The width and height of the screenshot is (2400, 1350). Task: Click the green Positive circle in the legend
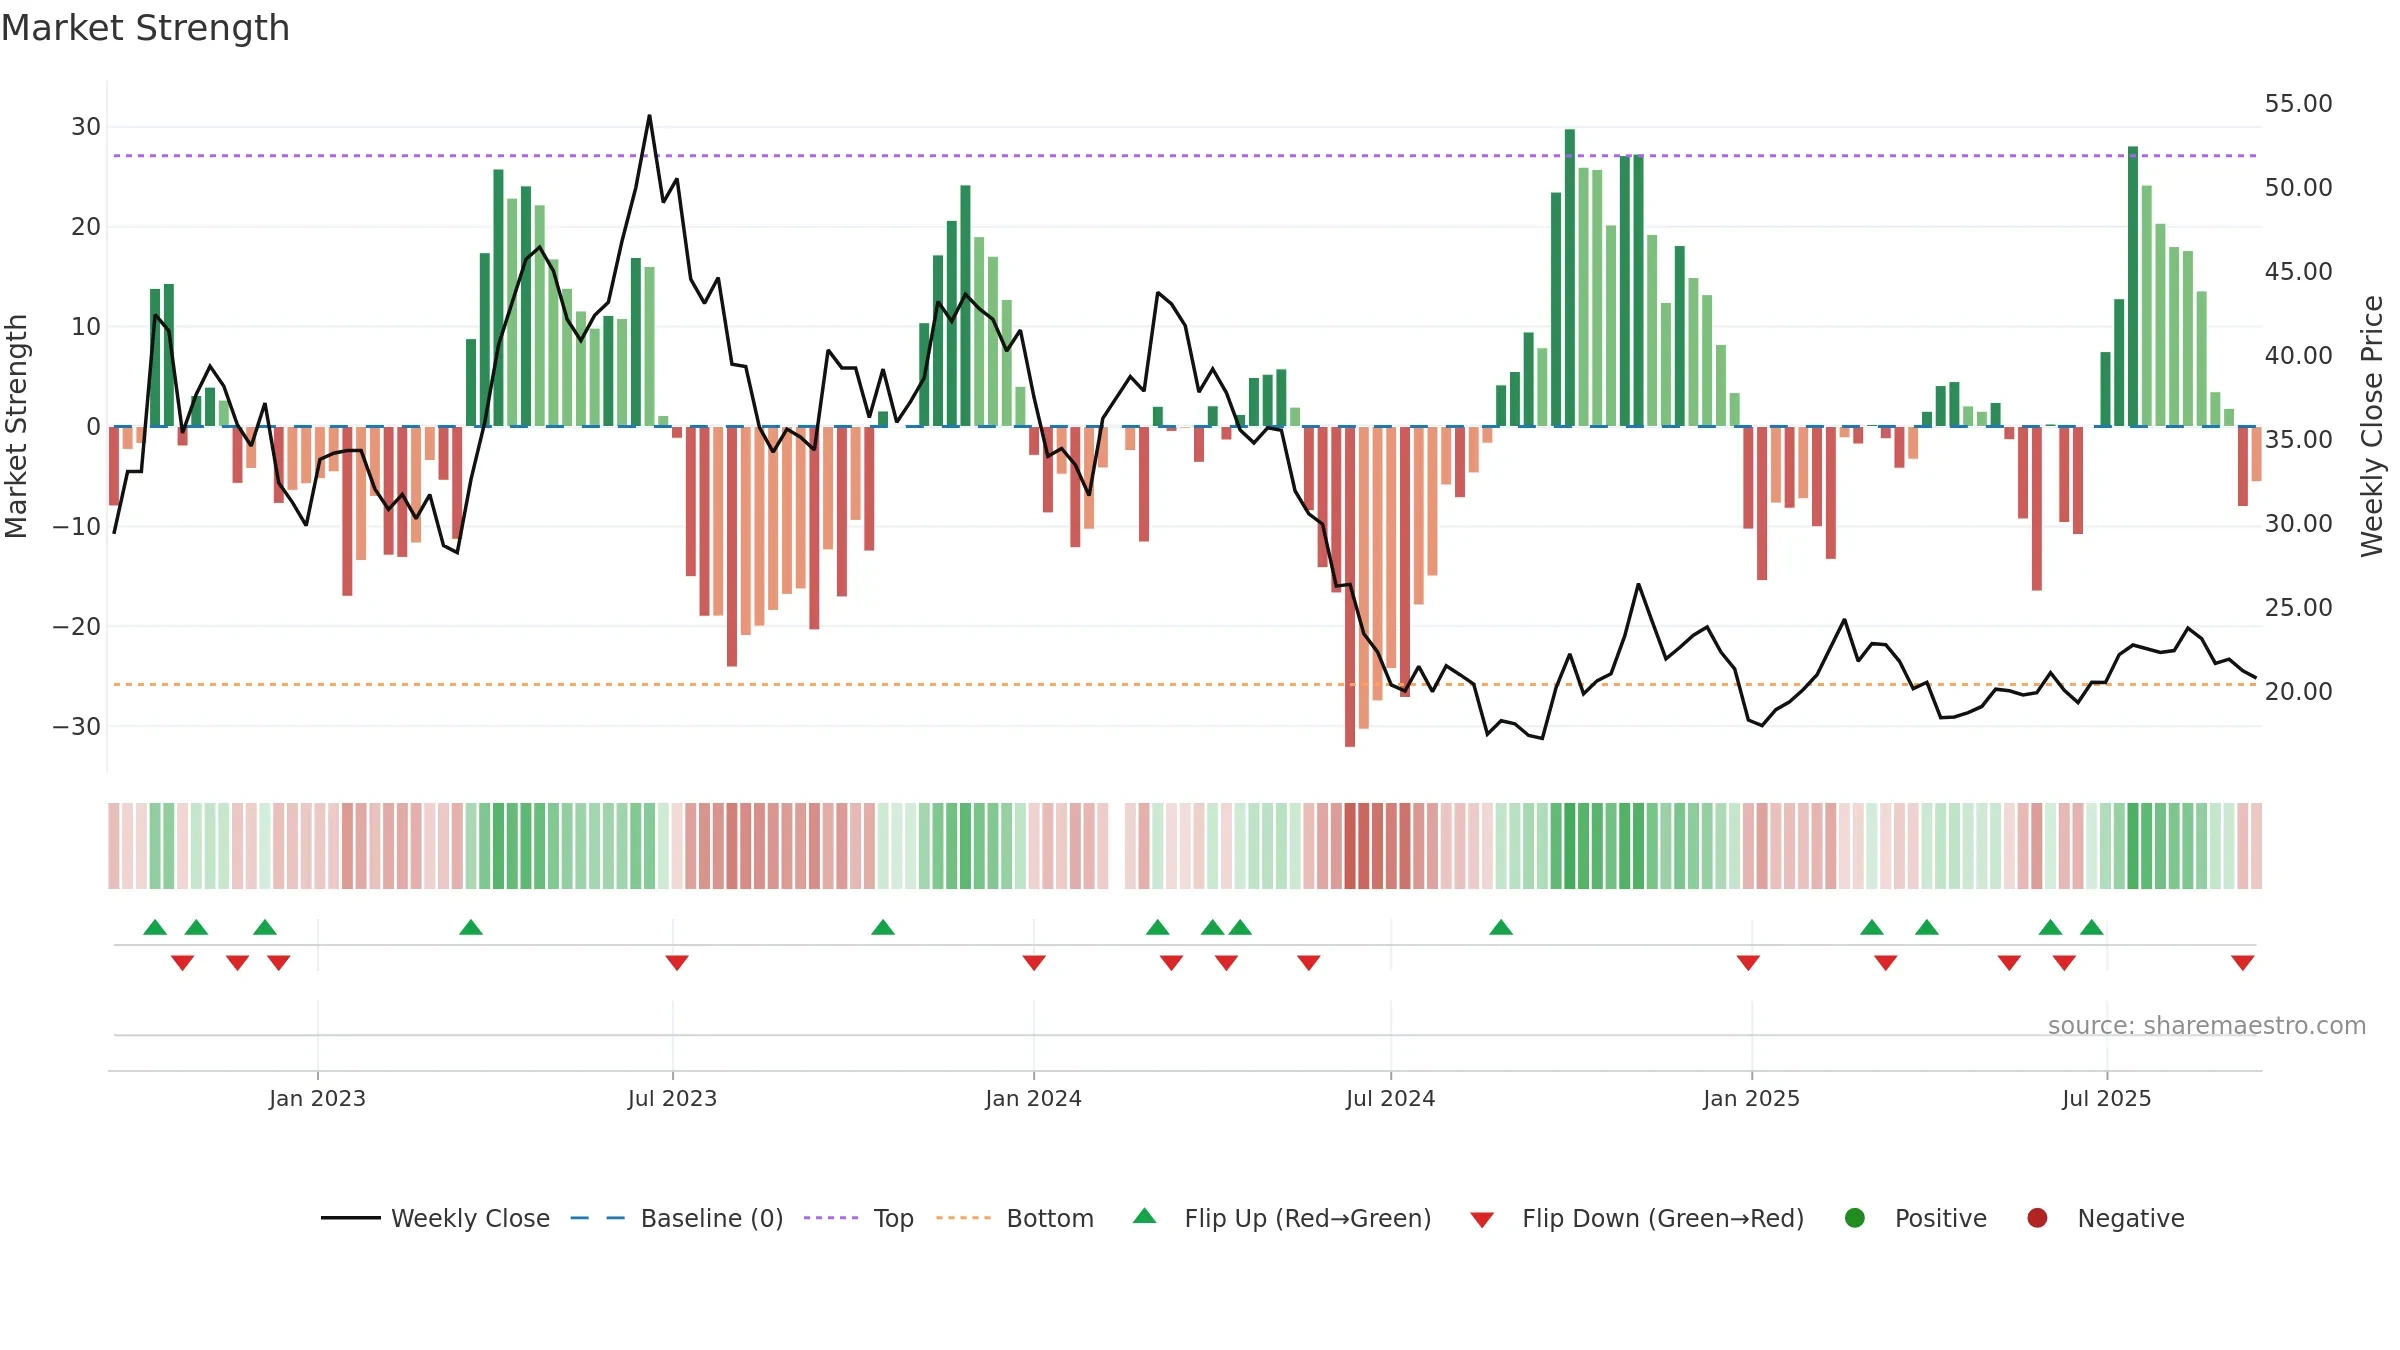pos(1855,1218)
